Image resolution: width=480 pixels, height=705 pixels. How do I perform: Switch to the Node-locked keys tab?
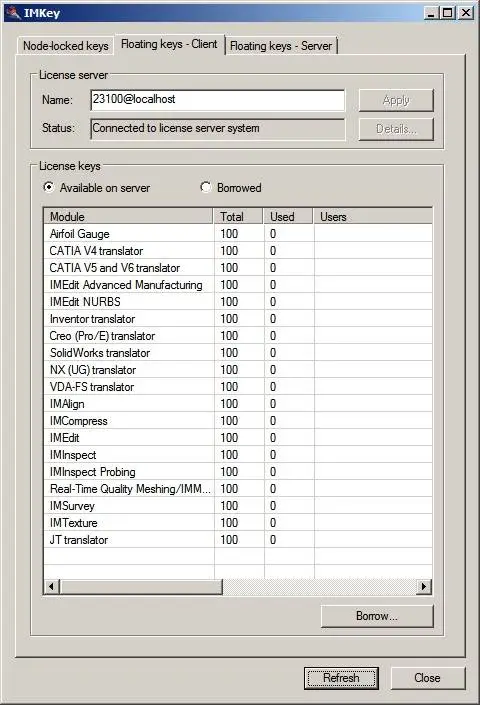pos(66,46)
